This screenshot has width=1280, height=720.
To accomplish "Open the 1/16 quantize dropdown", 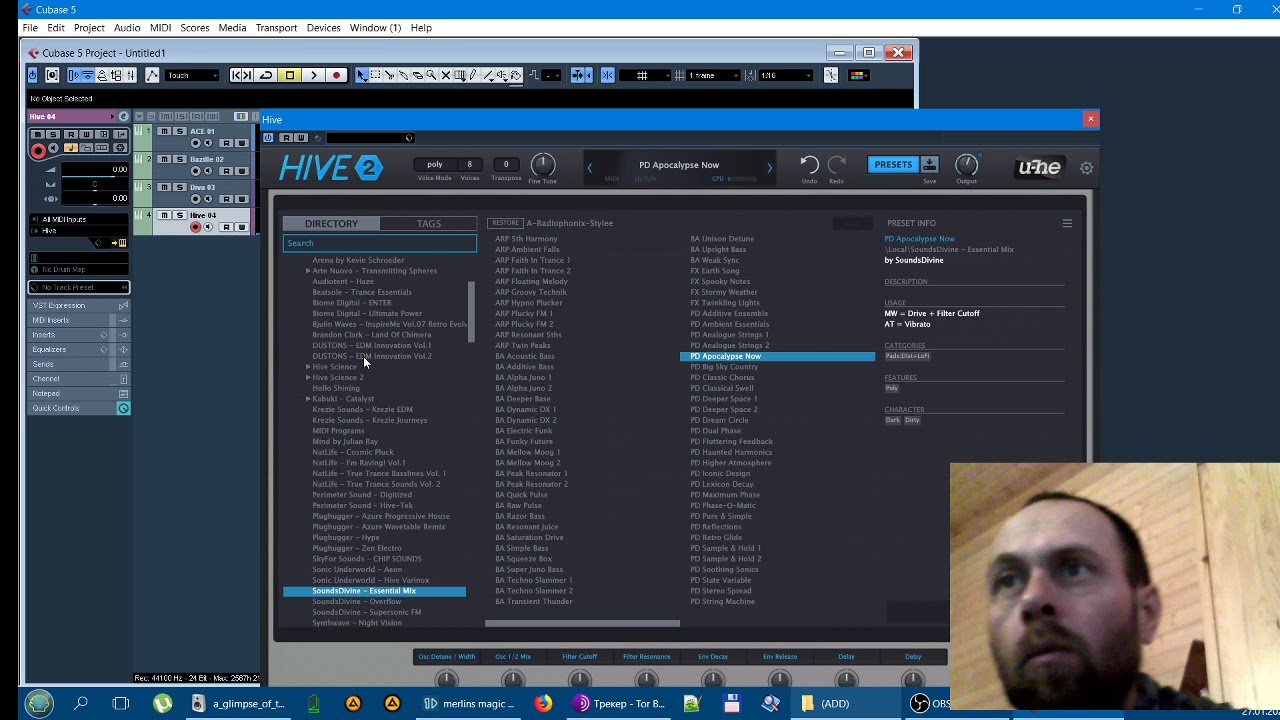I will [787, 75].
